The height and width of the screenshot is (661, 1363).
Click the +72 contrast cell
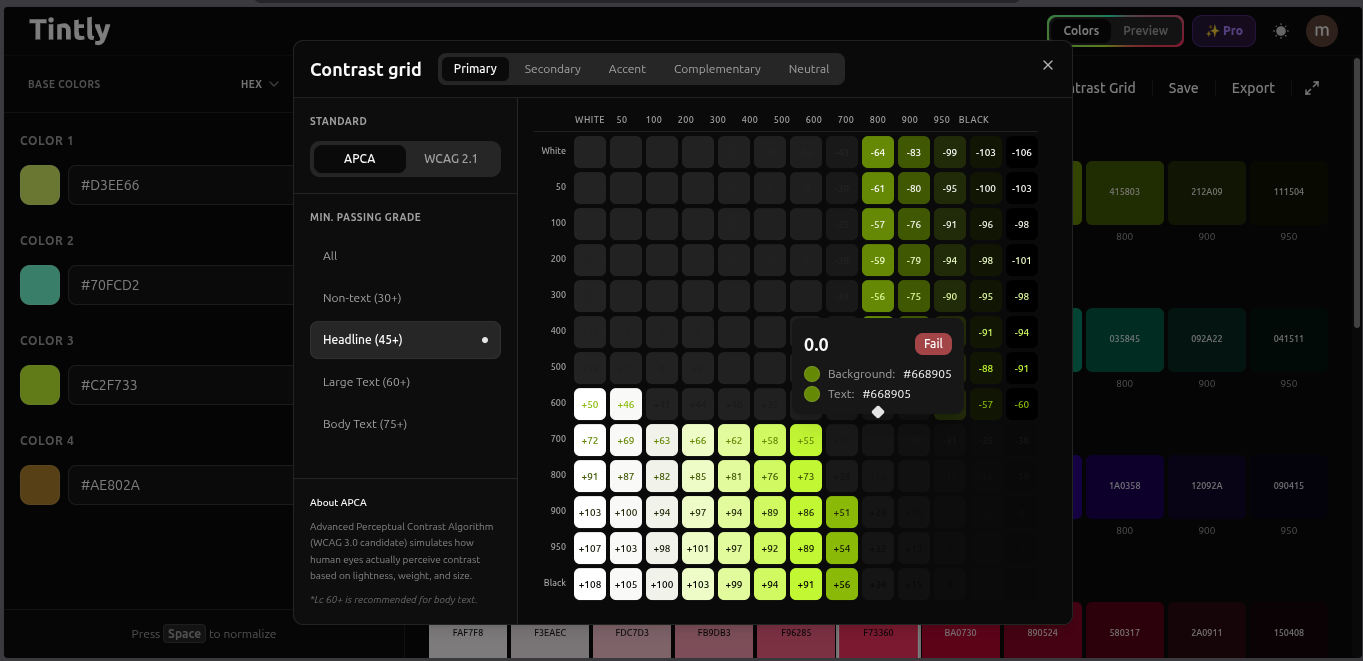tap(590, 440)
